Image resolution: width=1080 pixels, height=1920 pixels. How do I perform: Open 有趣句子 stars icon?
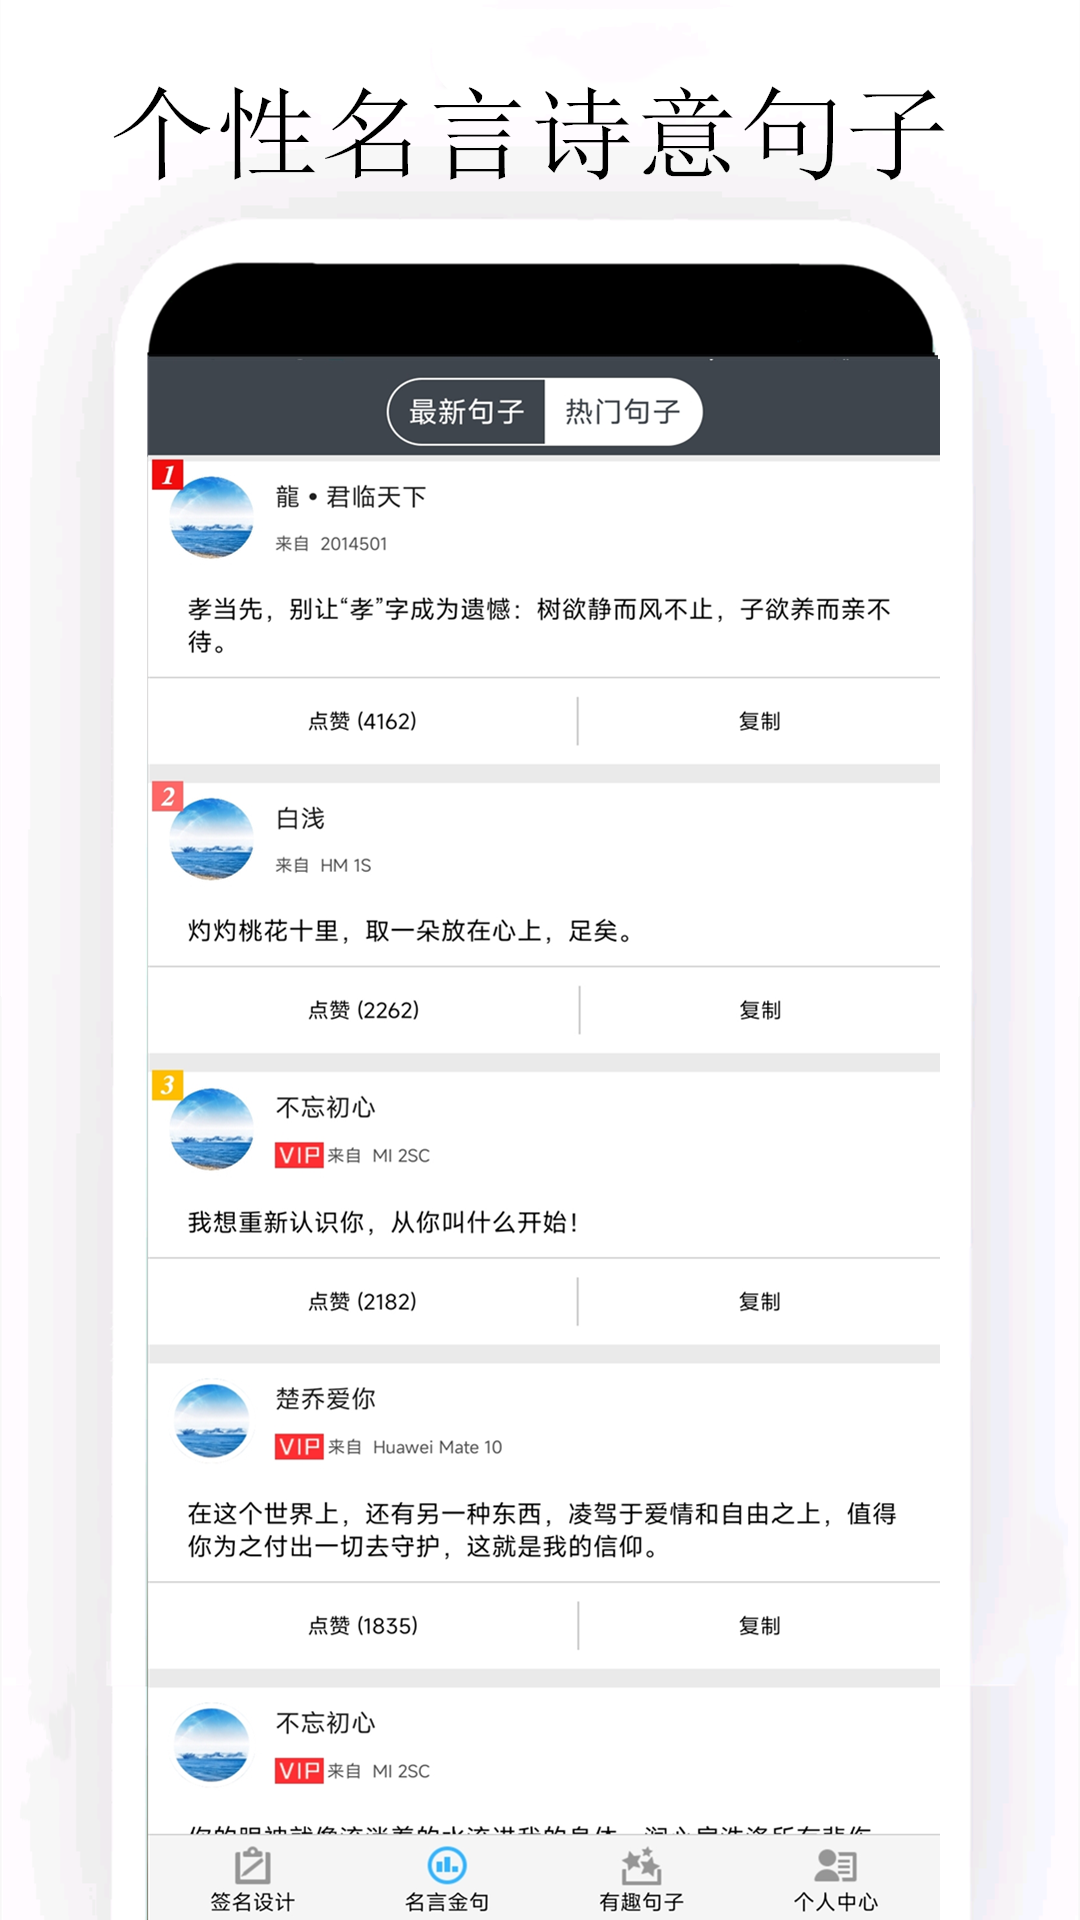641,1866
